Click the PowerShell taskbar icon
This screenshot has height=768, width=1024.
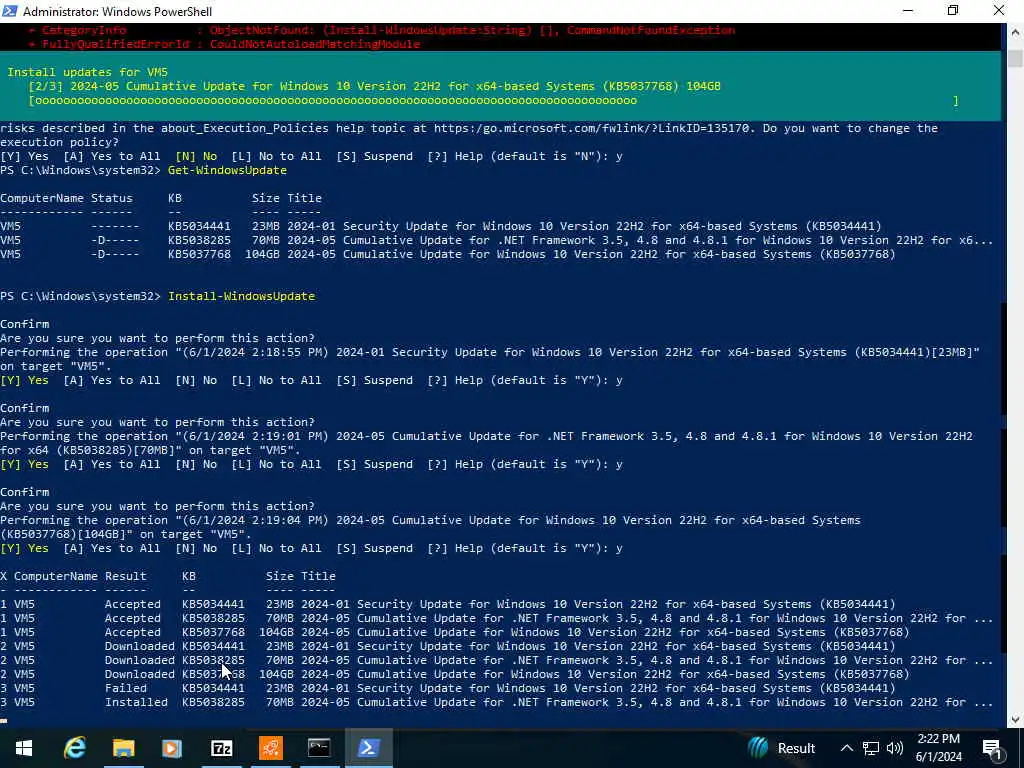point(368,748)
